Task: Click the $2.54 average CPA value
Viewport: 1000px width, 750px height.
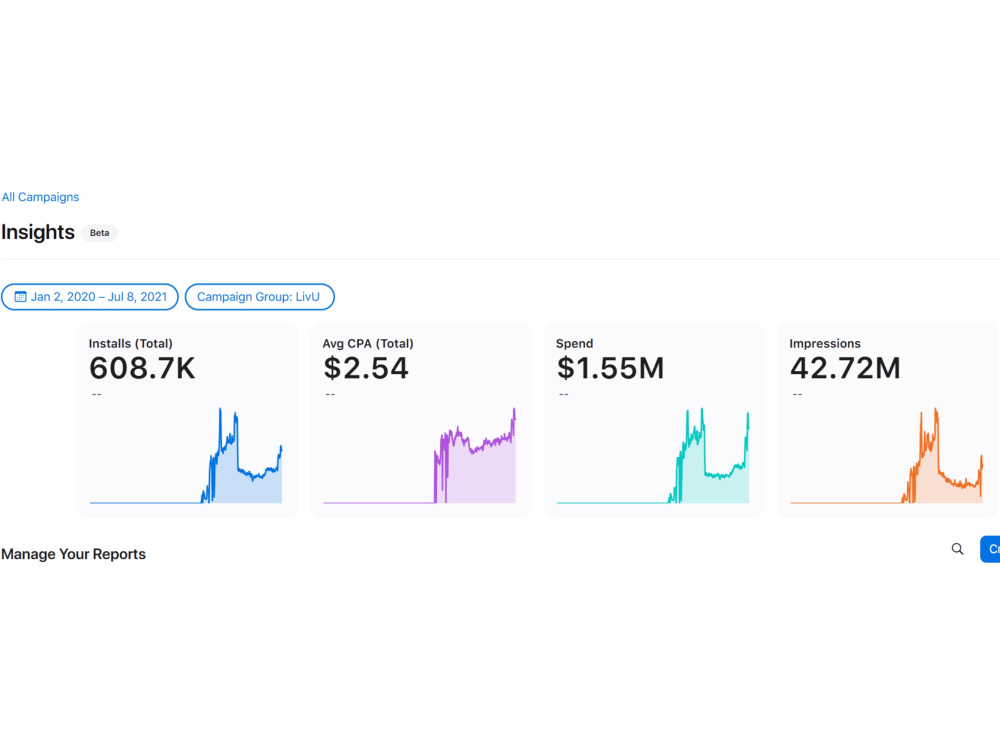Action: tap(365, 368)
